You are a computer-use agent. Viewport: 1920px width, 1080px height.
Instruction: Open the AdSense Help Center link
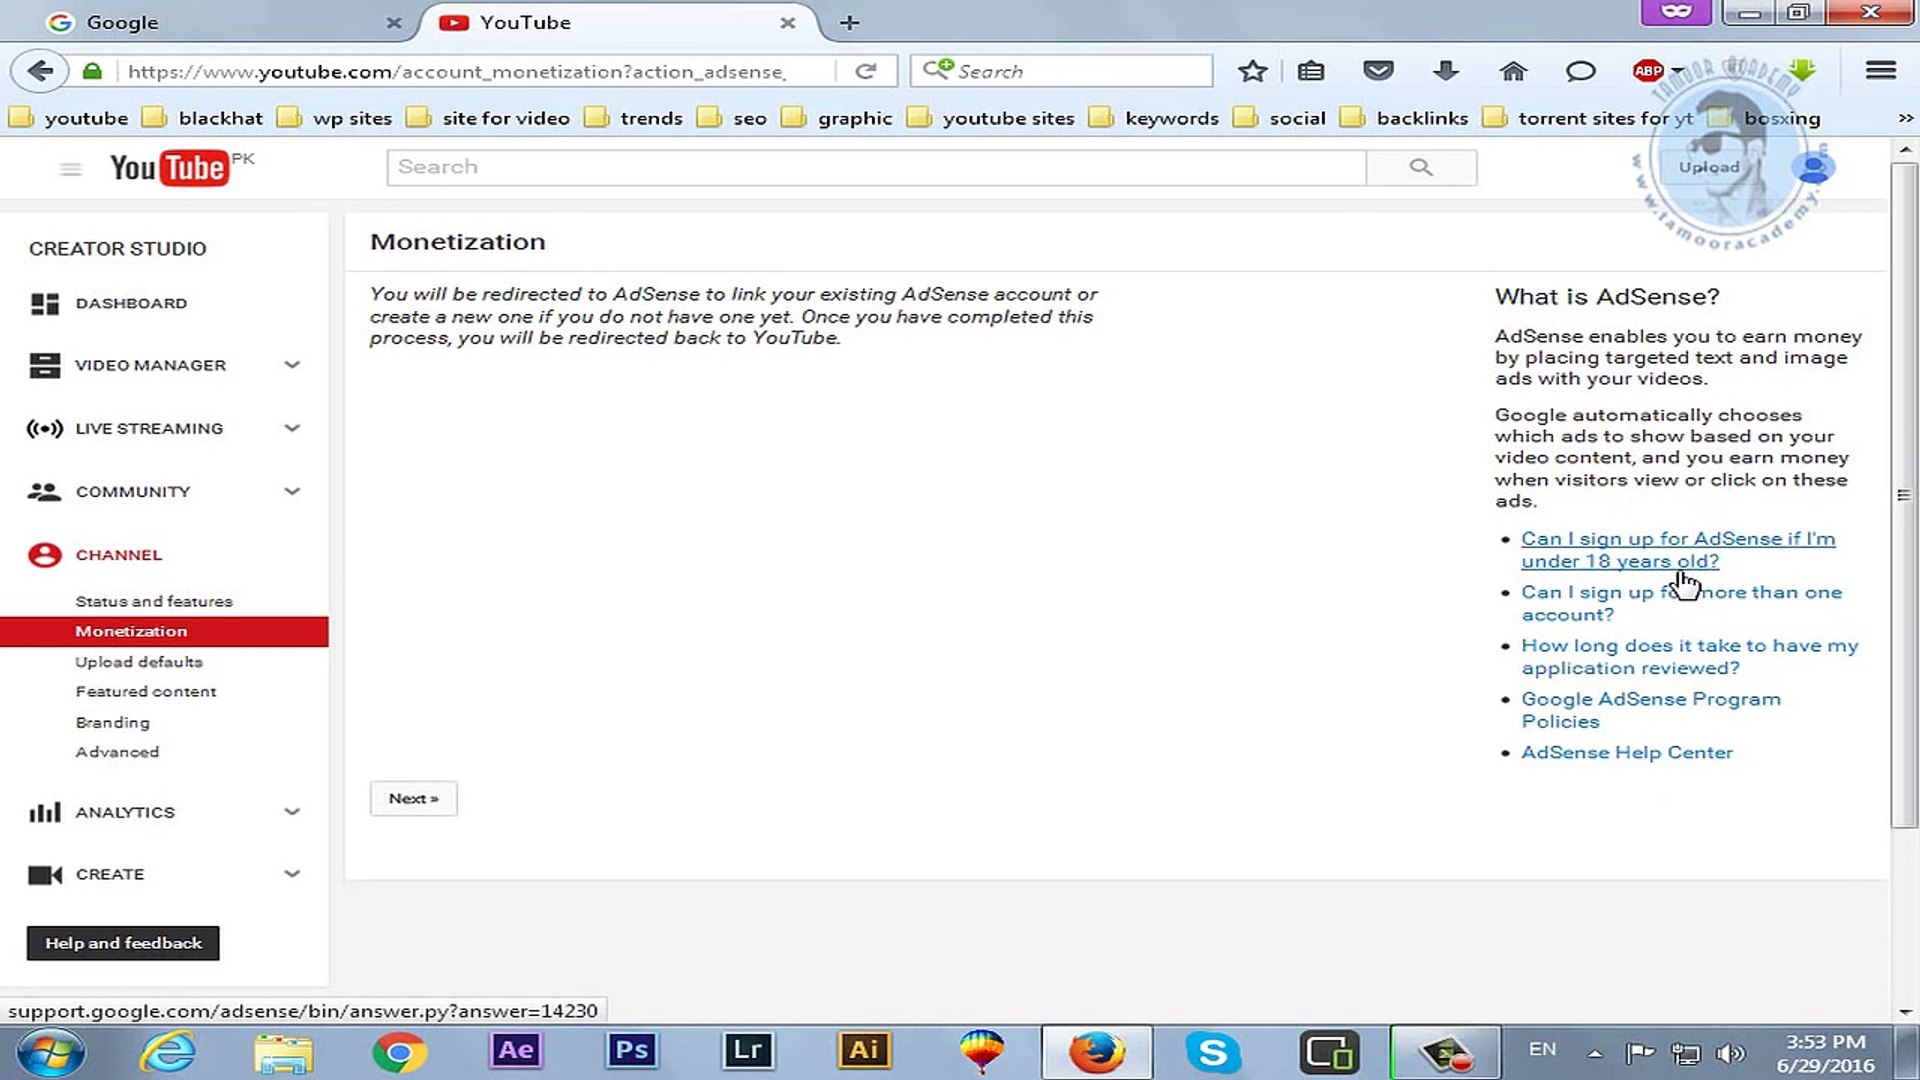tap(1627, 752)
